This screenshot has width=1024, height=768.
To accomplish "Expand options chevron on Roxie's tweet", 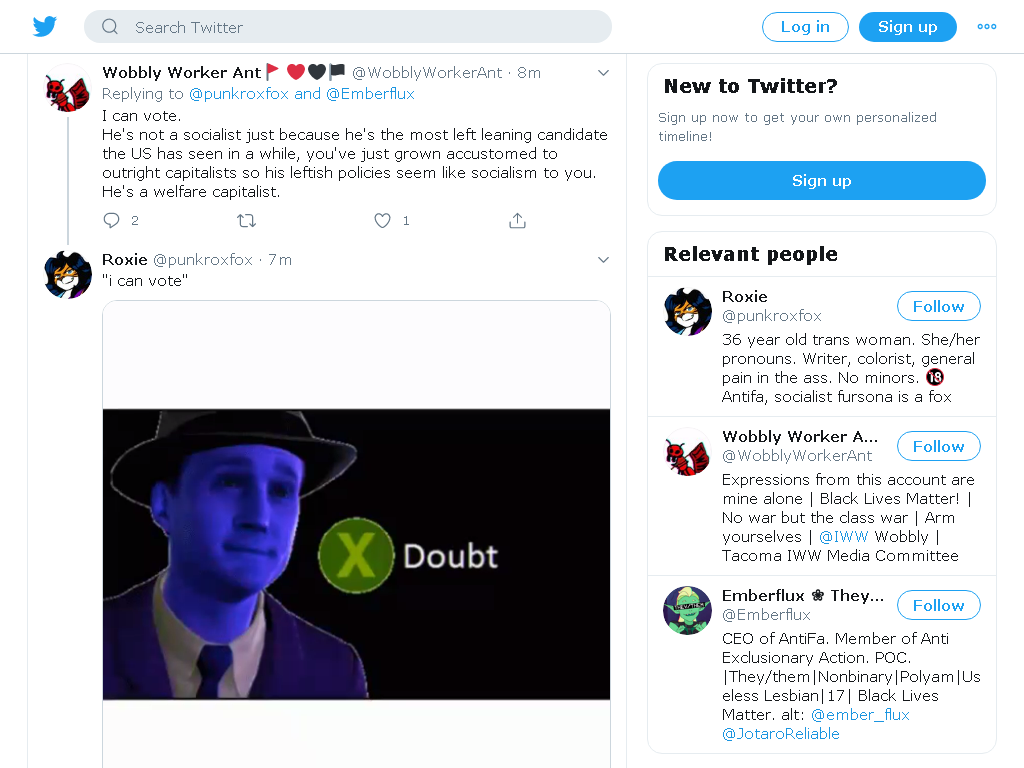I will tap(603, 260).
